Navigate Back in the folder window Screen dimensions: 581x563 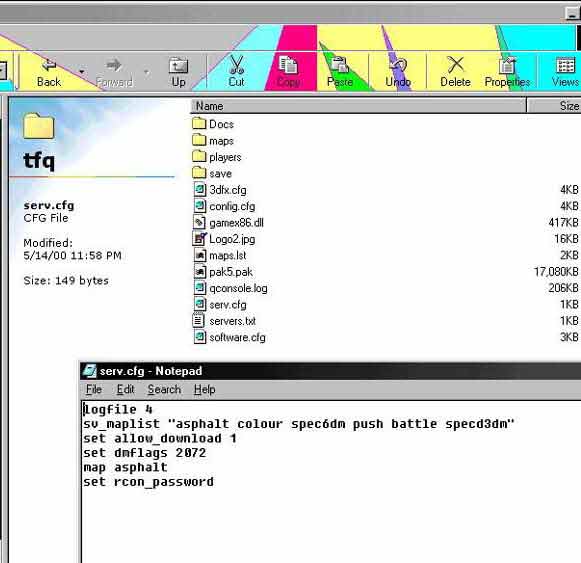tap(49, 71)
